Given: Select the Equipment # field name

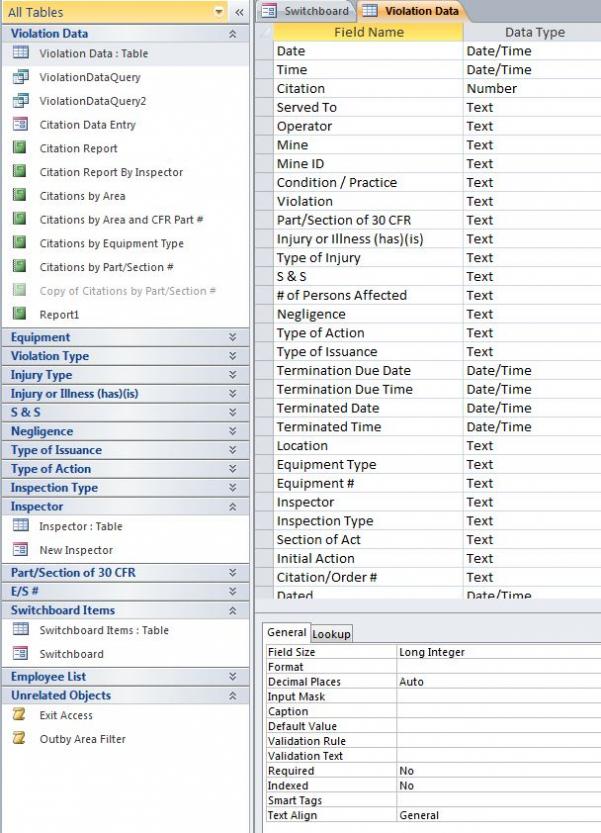Looking at the screenshot, I should (x=368, y=483).
